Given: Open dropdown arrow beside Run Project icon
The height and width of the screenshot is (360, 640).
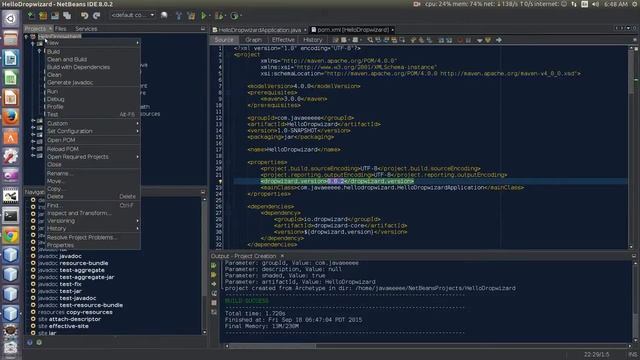Looking at the screenshot, I should pos(209,16).
